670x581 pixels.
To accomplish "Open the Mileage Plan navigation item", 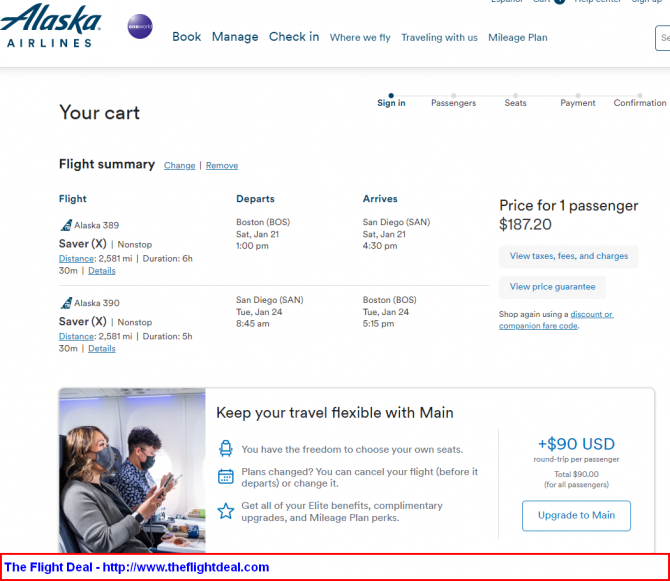I will (x=517, y=38).
